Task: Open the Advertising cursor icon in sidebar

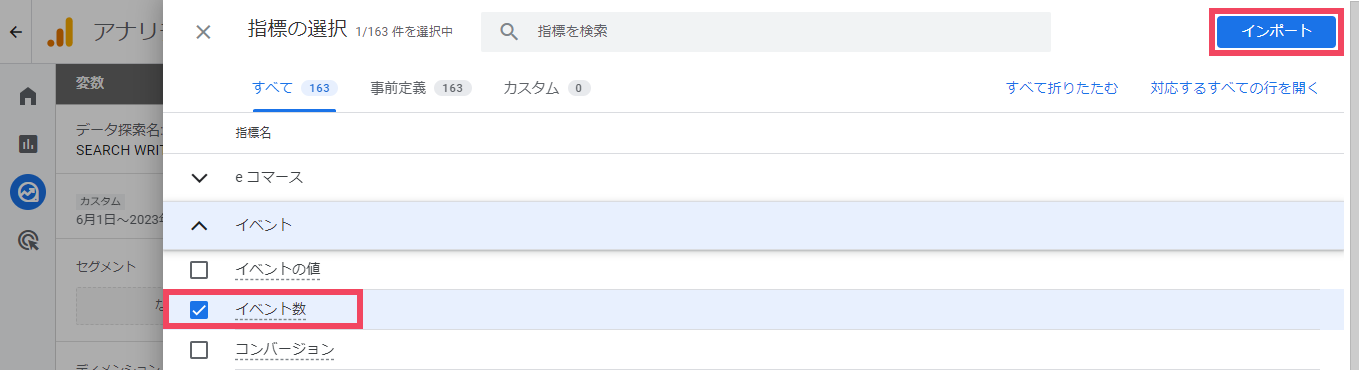Action: coord(28,240)
